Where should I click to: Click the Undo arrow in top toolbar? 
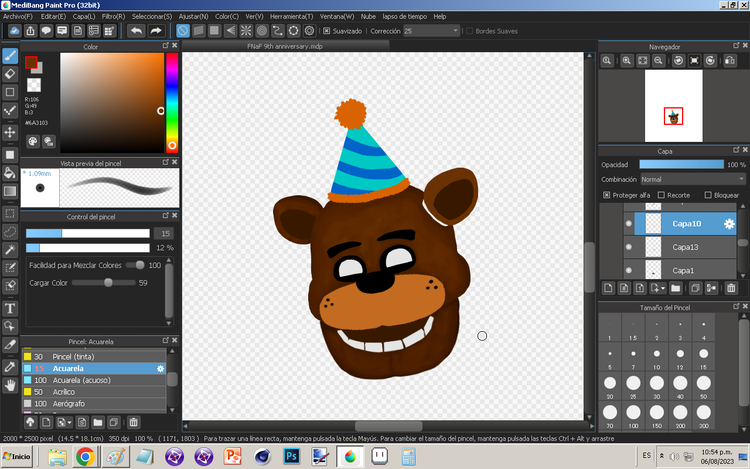[x=136, y=31]
